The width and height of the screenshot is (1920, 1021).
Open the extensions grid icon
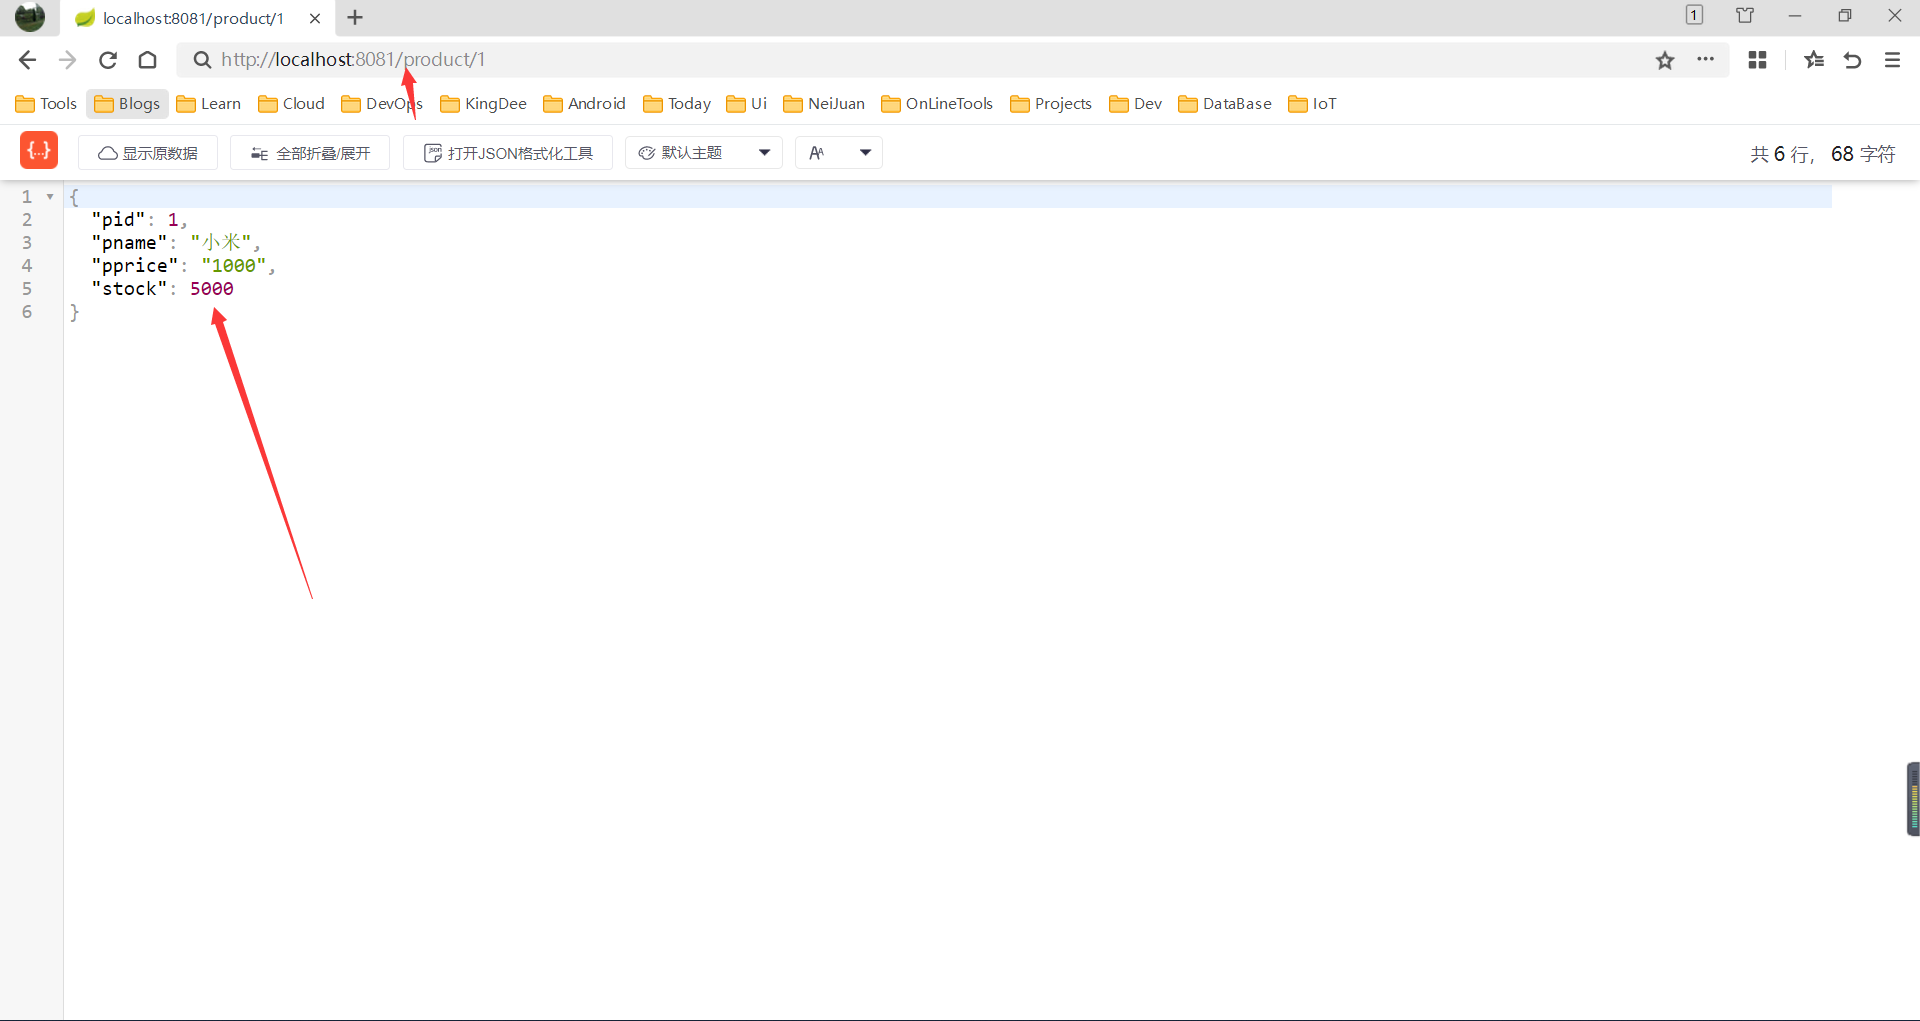point(1757,60)
